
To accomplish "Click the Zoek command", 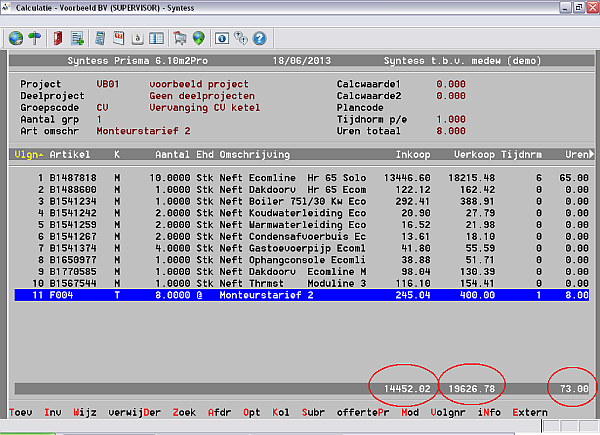I will point(184,412).
